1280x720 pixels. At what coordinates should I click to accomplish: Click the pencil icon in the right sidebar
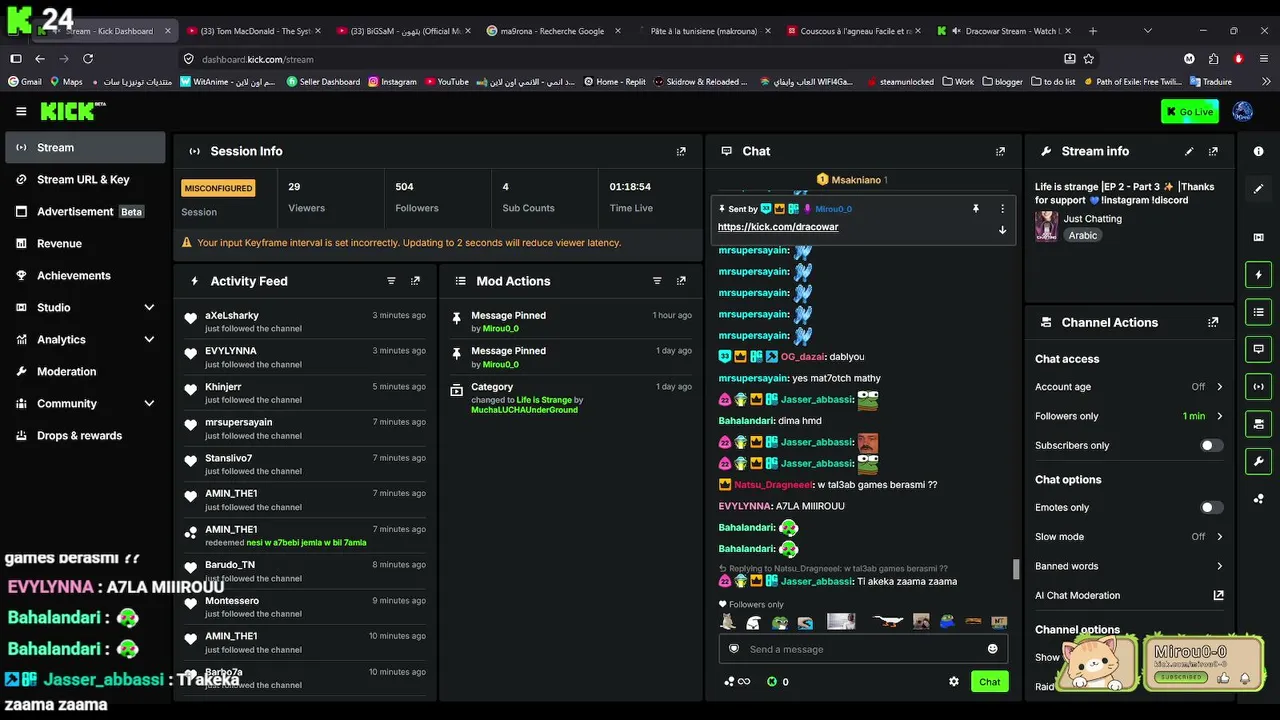[1258, 188]
